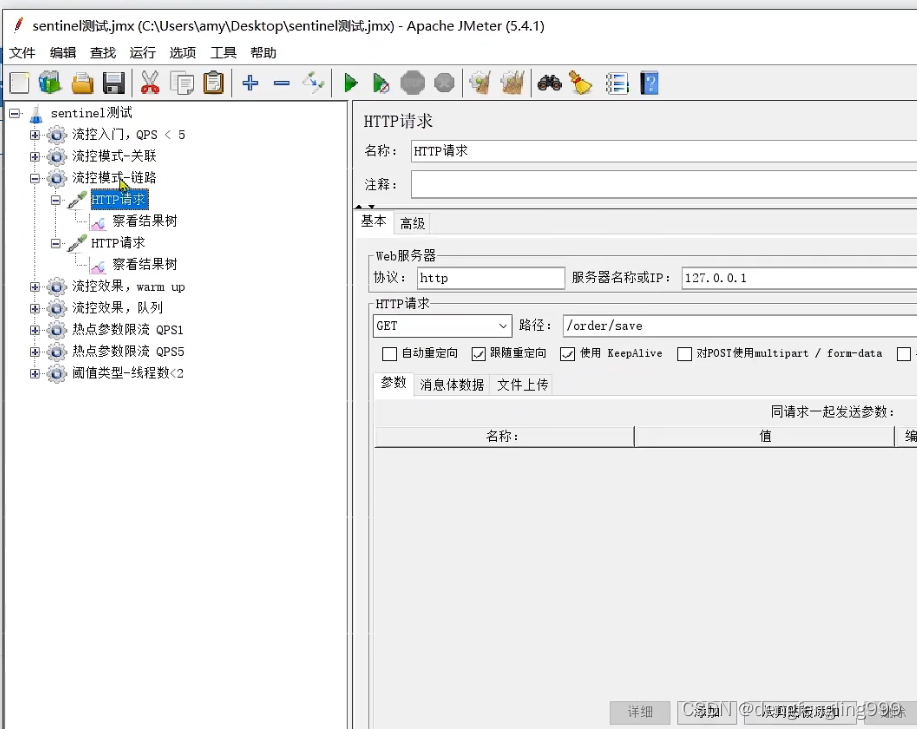Click the gray Shutdown icon
This screenshot has width=917, height=729.
[444, 83]
